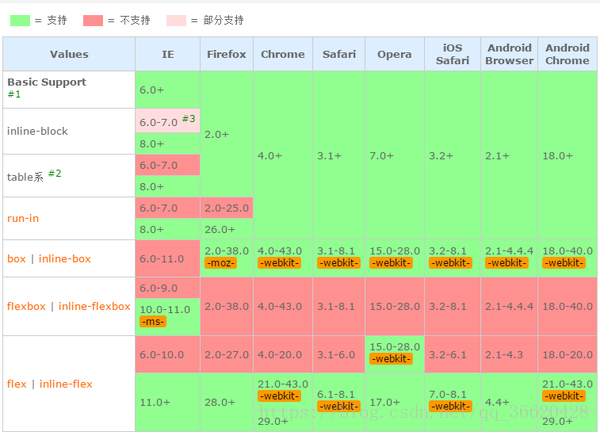
Task: Open the flexbox value link
Action: tap(26, 306)
